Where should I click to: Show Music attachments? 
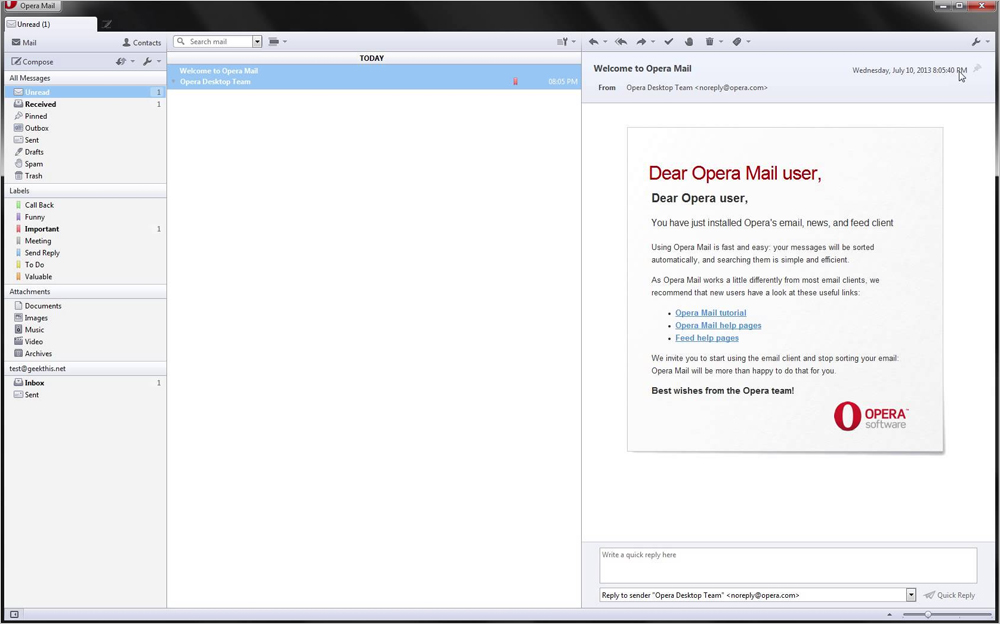click(x=85, y=329)
